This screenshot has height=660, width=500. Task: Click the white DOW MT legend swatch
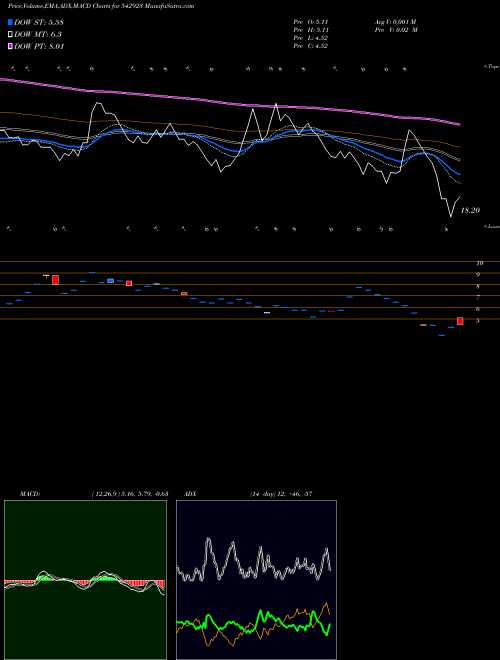point(11,34)
